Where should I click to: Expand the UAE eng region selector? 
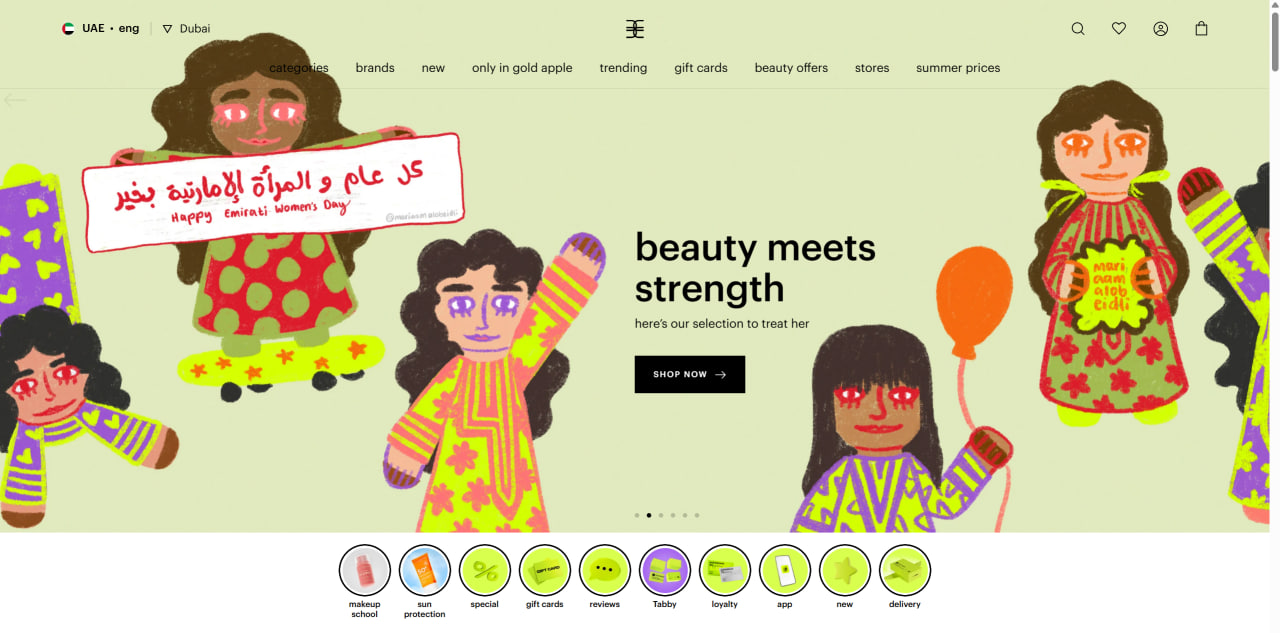pyautogui.click(x=100, y=29)
